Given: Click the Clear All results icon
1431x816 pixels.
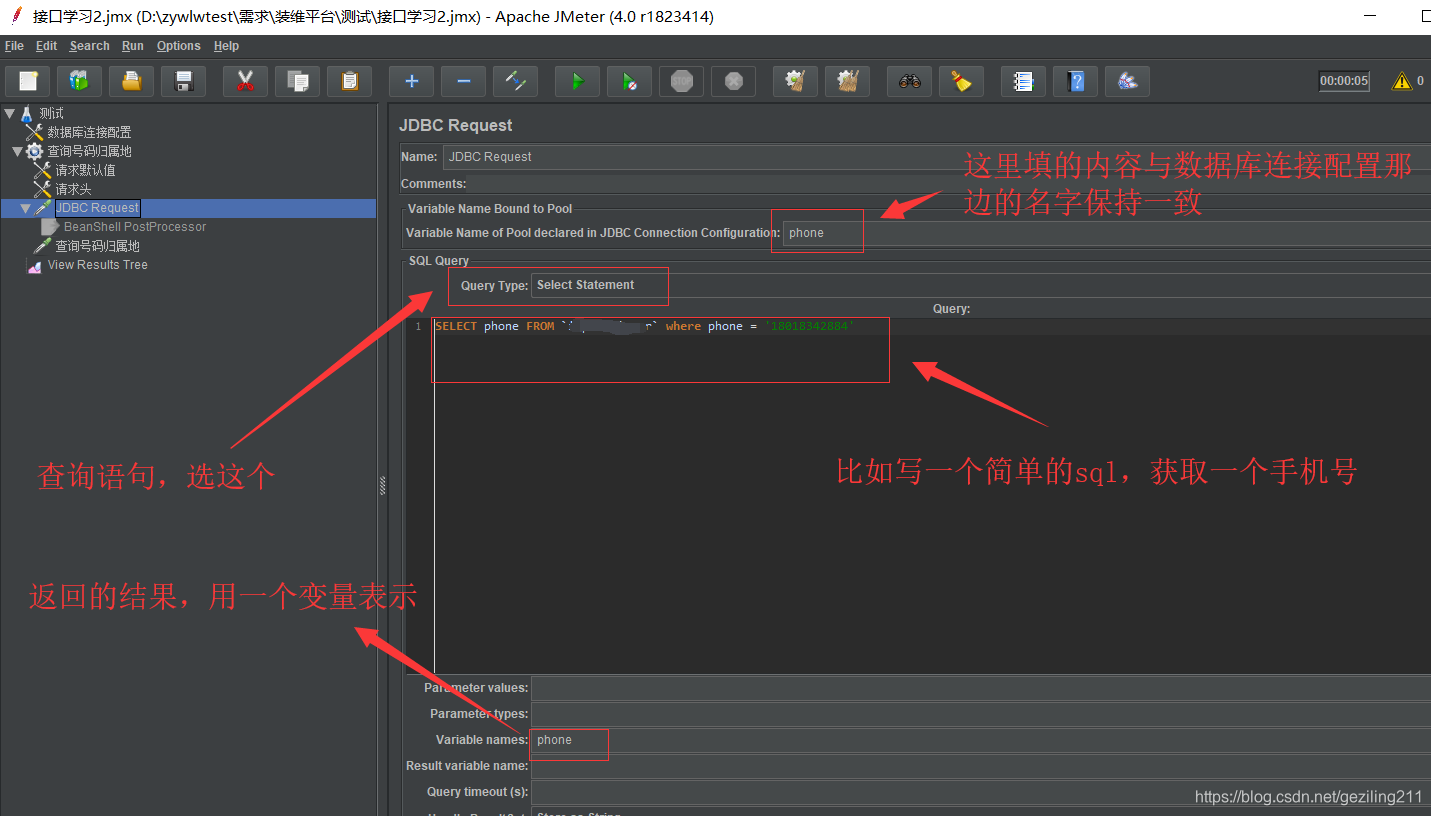Looking at the screenshot, I should 848,81.
